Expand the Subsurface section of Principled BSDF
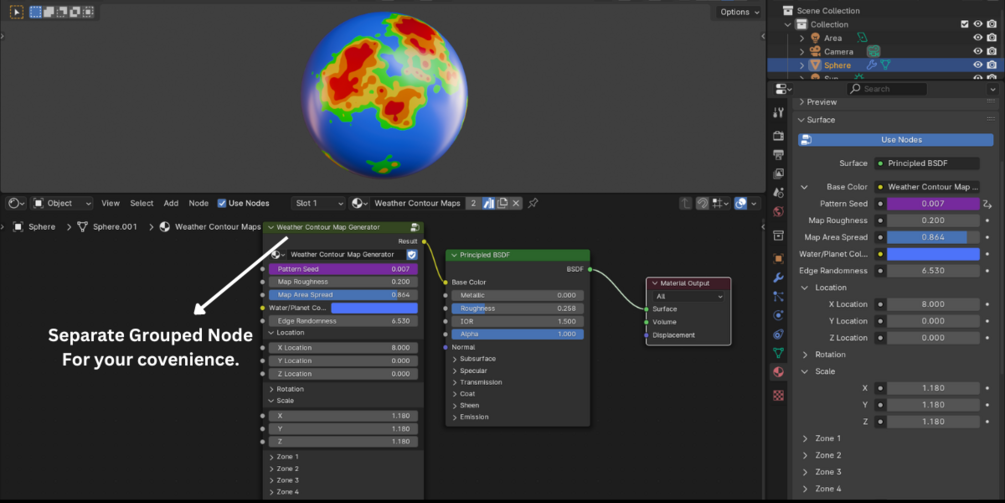1005x503 pixels. tap(455, 359)
